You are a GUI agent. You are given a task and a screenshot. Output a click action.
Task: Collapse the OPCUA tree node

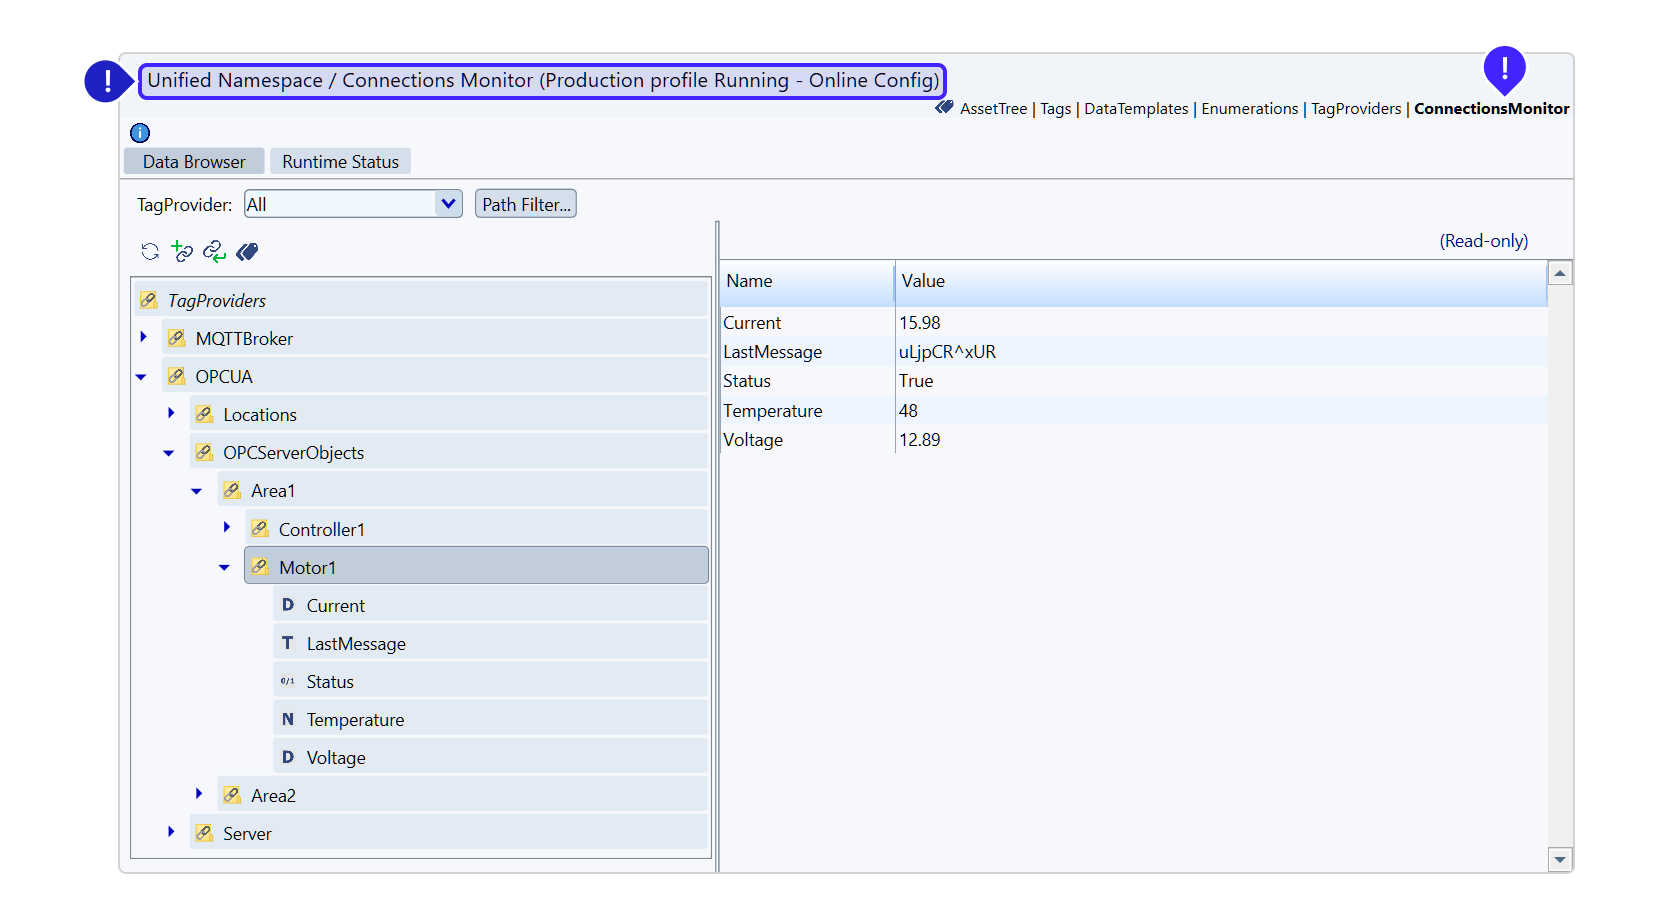coord(142,377)
